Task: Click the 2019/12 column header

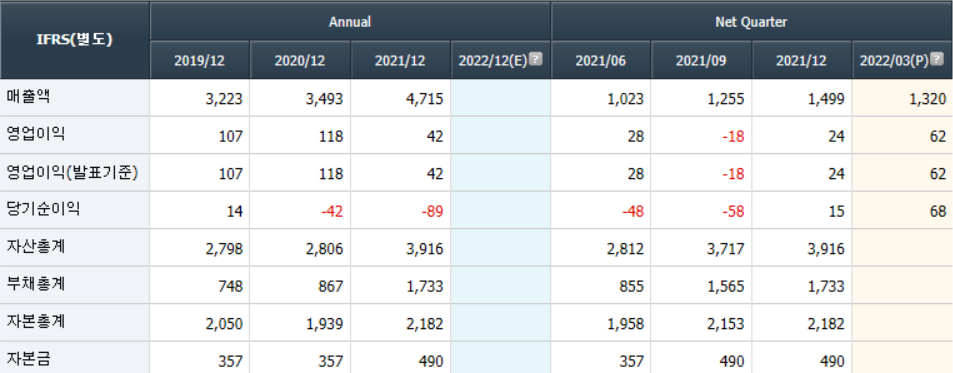Action: [x=200, y=60]
